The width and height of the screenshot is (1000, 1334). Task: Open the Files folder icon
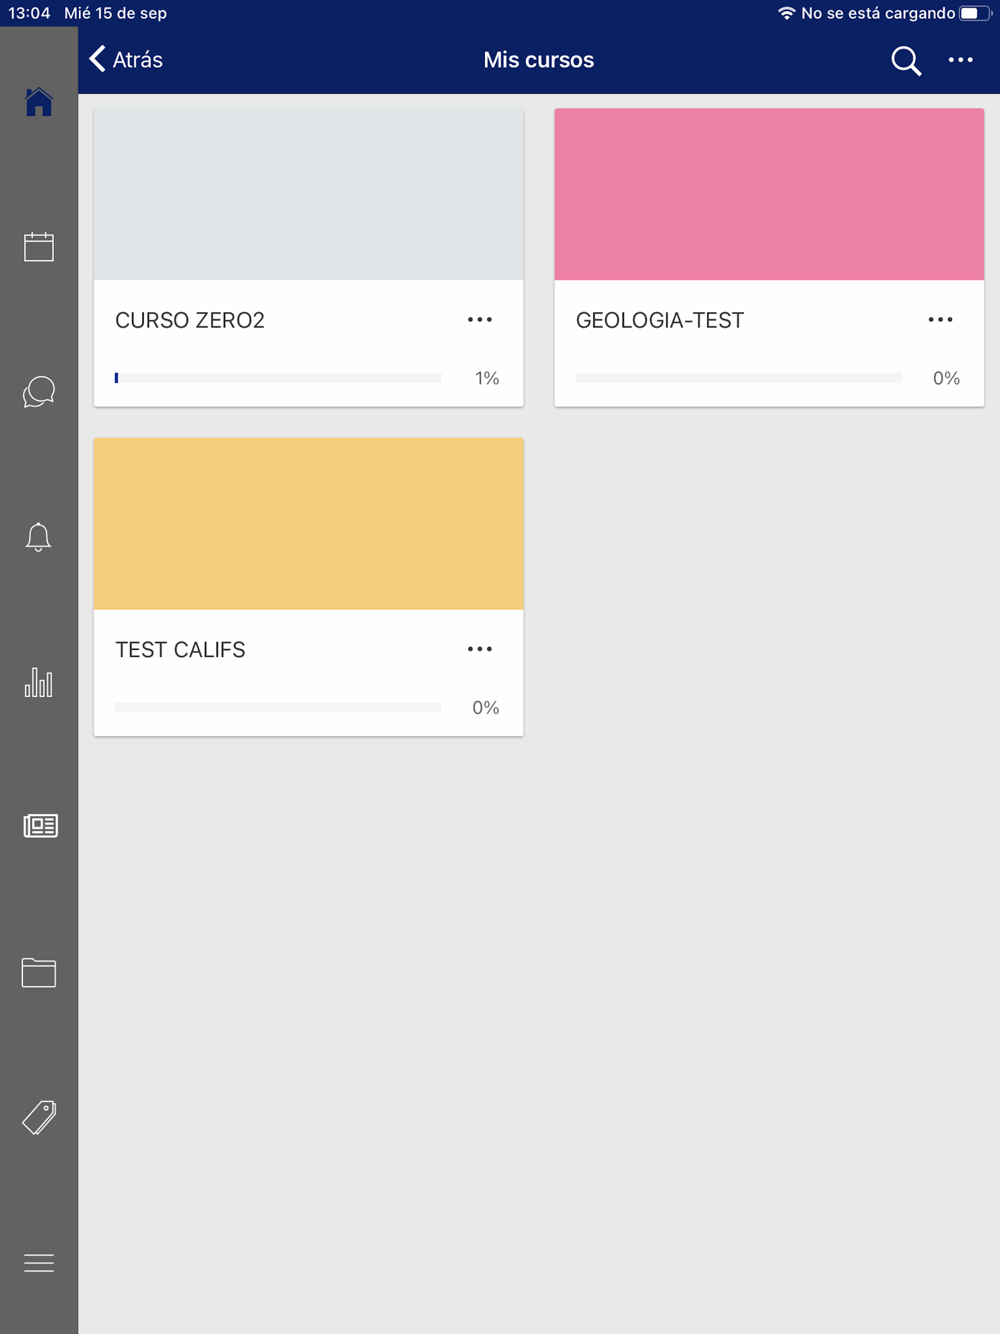(x=39, y=972)
